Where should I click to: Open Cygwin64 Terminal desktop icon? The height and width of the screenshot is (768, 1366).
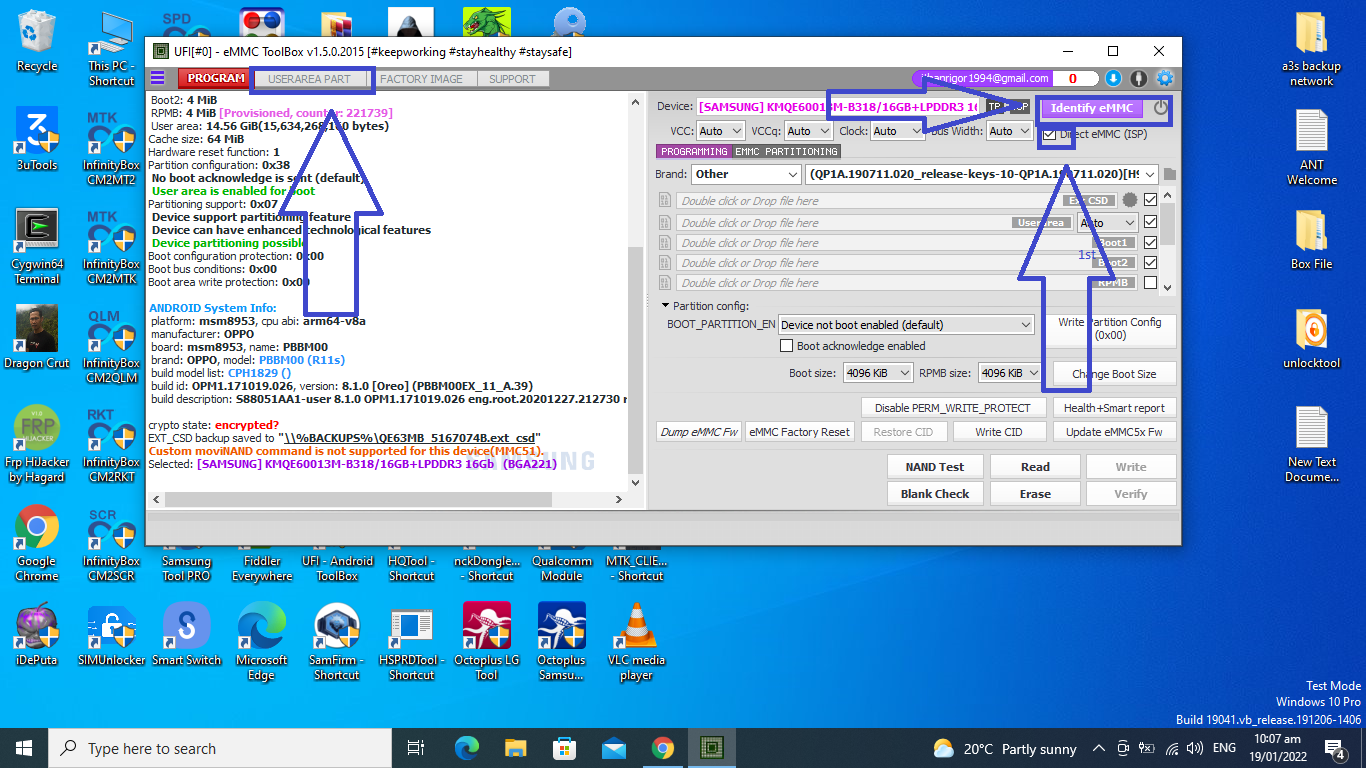point(37,246)
